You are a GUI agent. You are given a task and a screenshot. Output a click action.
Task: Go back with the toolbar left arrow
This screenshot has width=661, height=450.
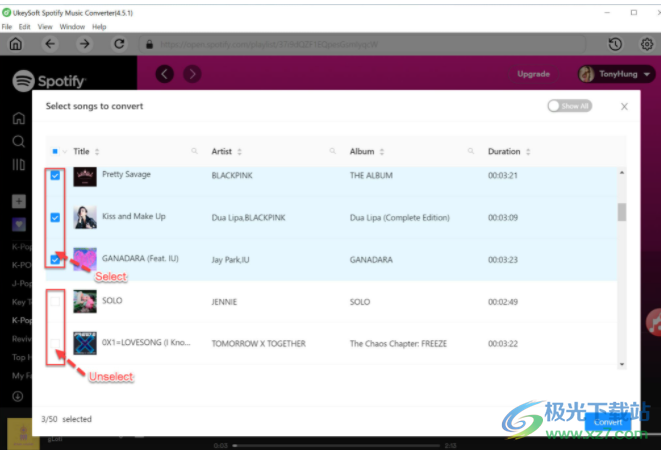[50, 44]
